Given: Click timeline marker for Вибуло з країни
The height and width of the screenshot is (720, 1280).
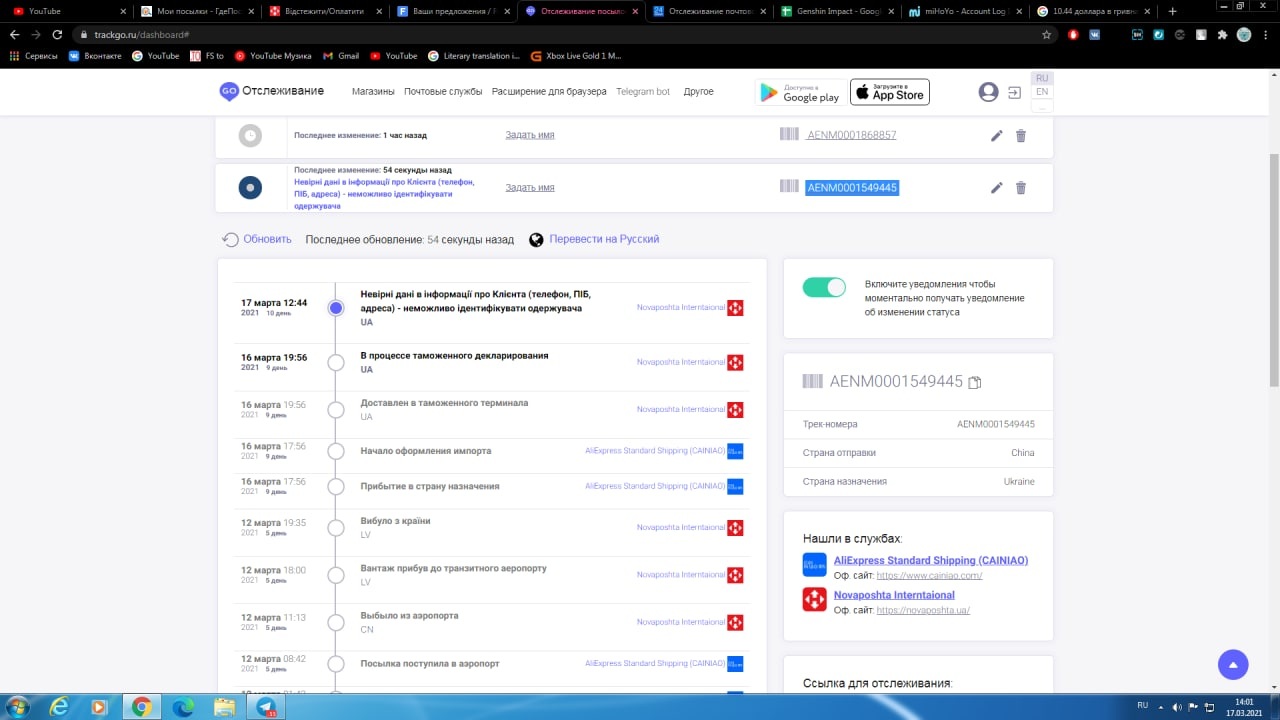Looking at the screenshot, I should (x=336, y=528).
